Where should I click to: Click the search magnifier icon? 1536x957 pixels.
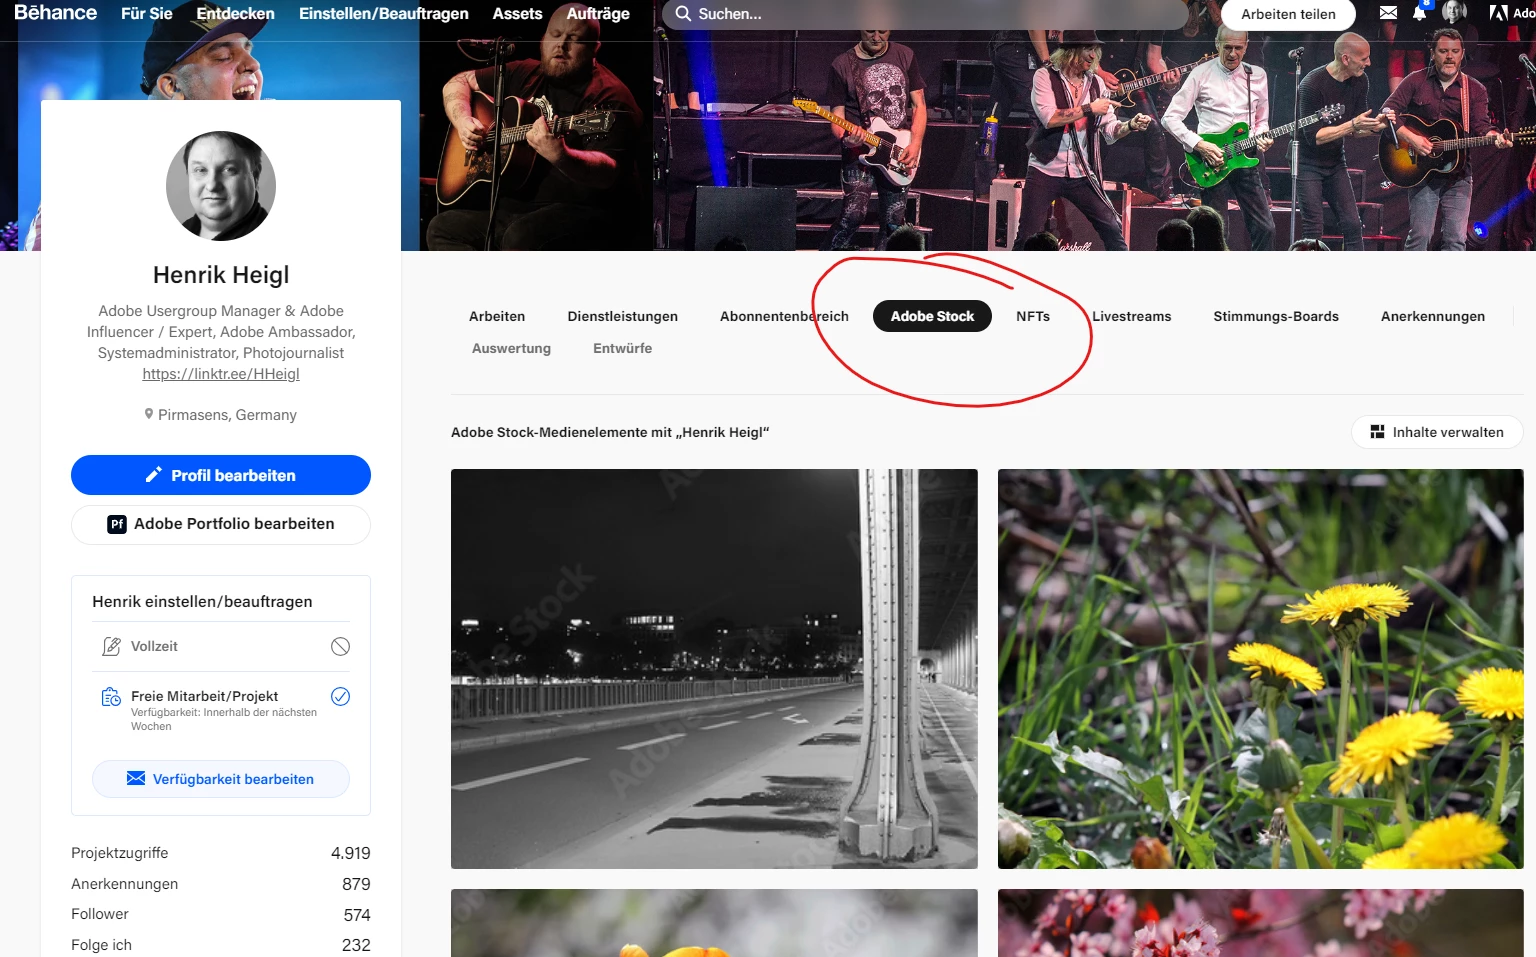point(683,14)
